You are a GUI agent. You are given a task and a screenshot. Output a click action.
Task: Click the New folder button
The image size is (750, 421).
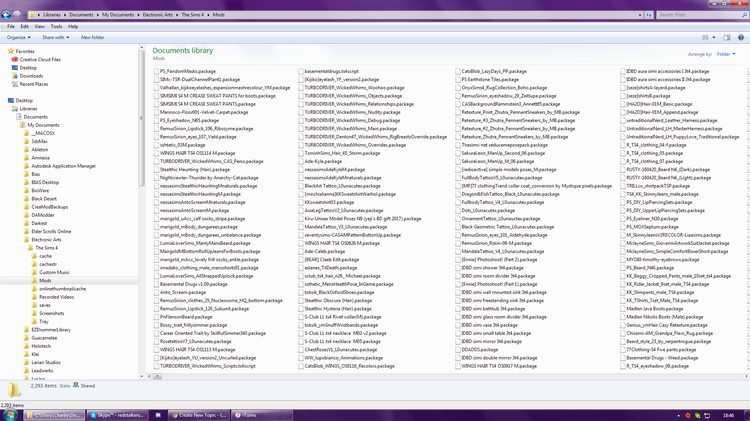coord(92,37)
